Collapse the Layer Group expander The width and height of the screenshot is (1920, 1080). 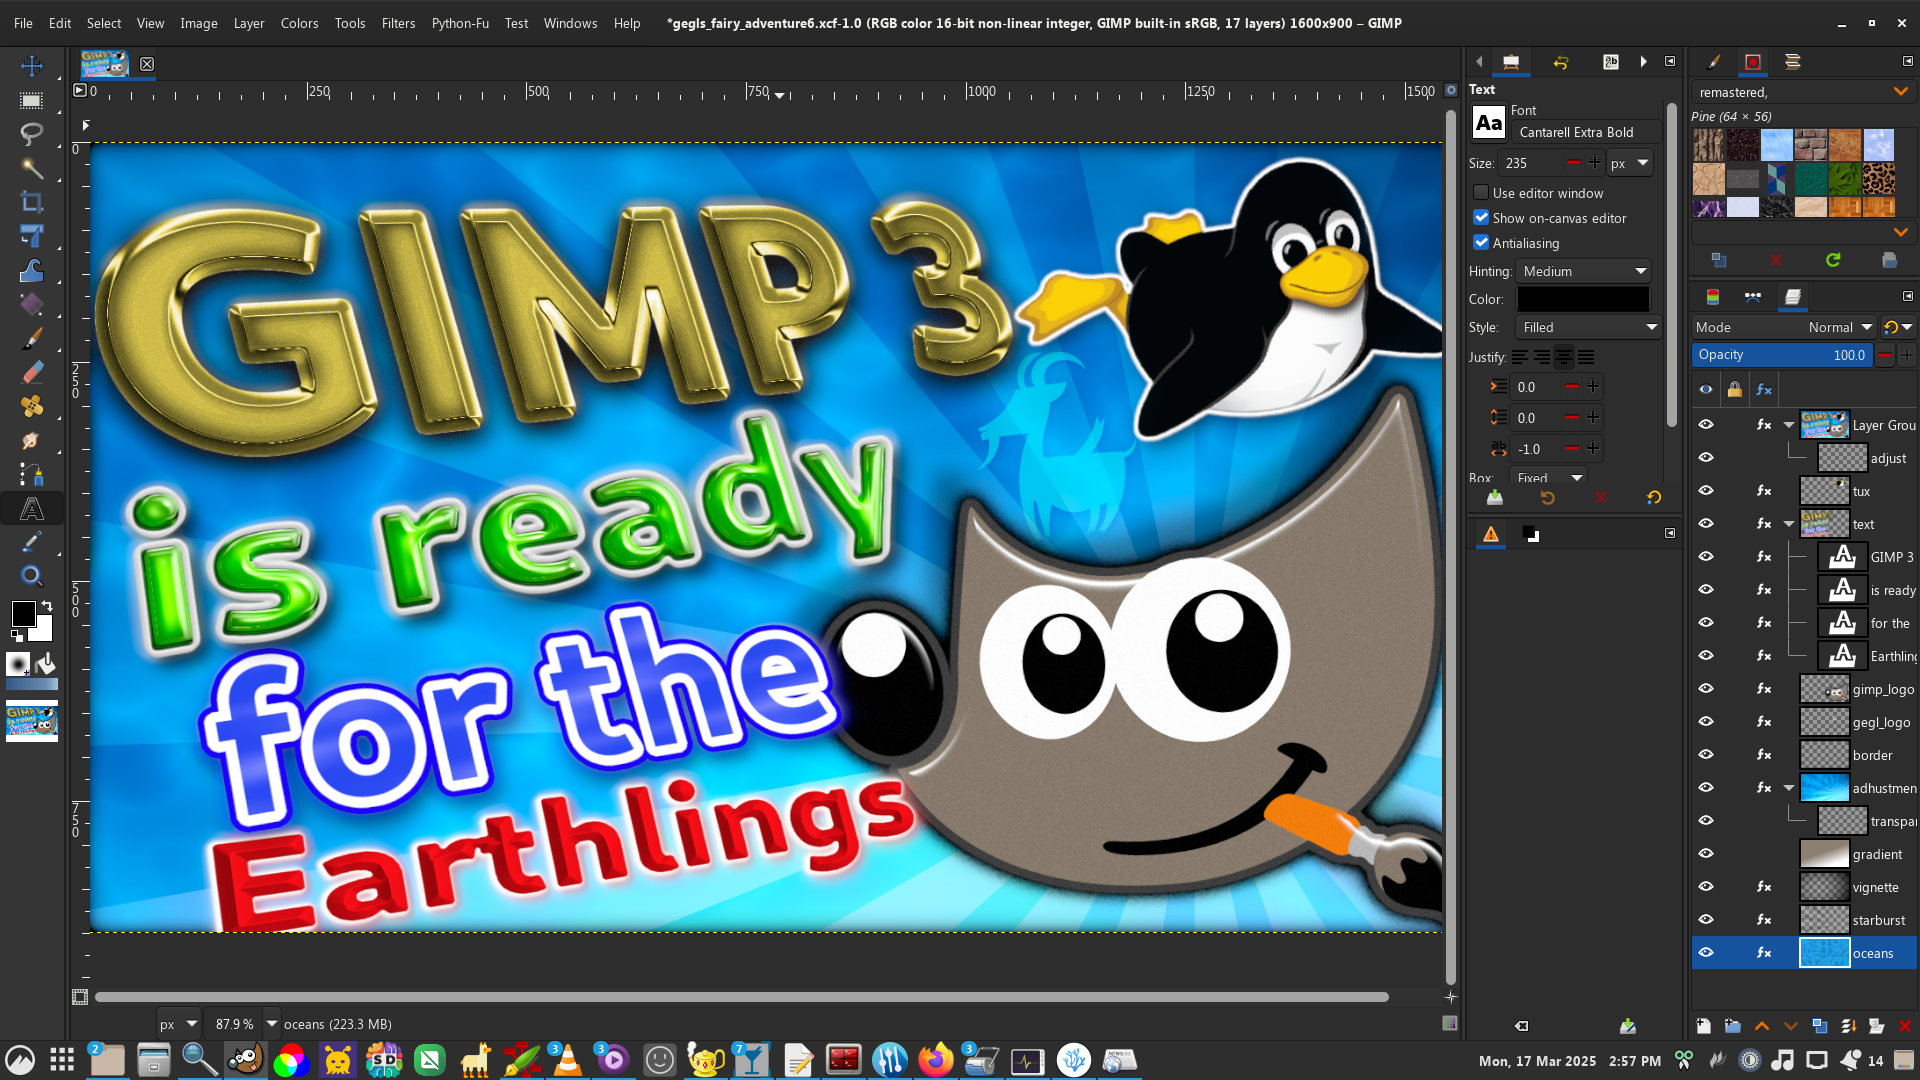(1789, 425)
